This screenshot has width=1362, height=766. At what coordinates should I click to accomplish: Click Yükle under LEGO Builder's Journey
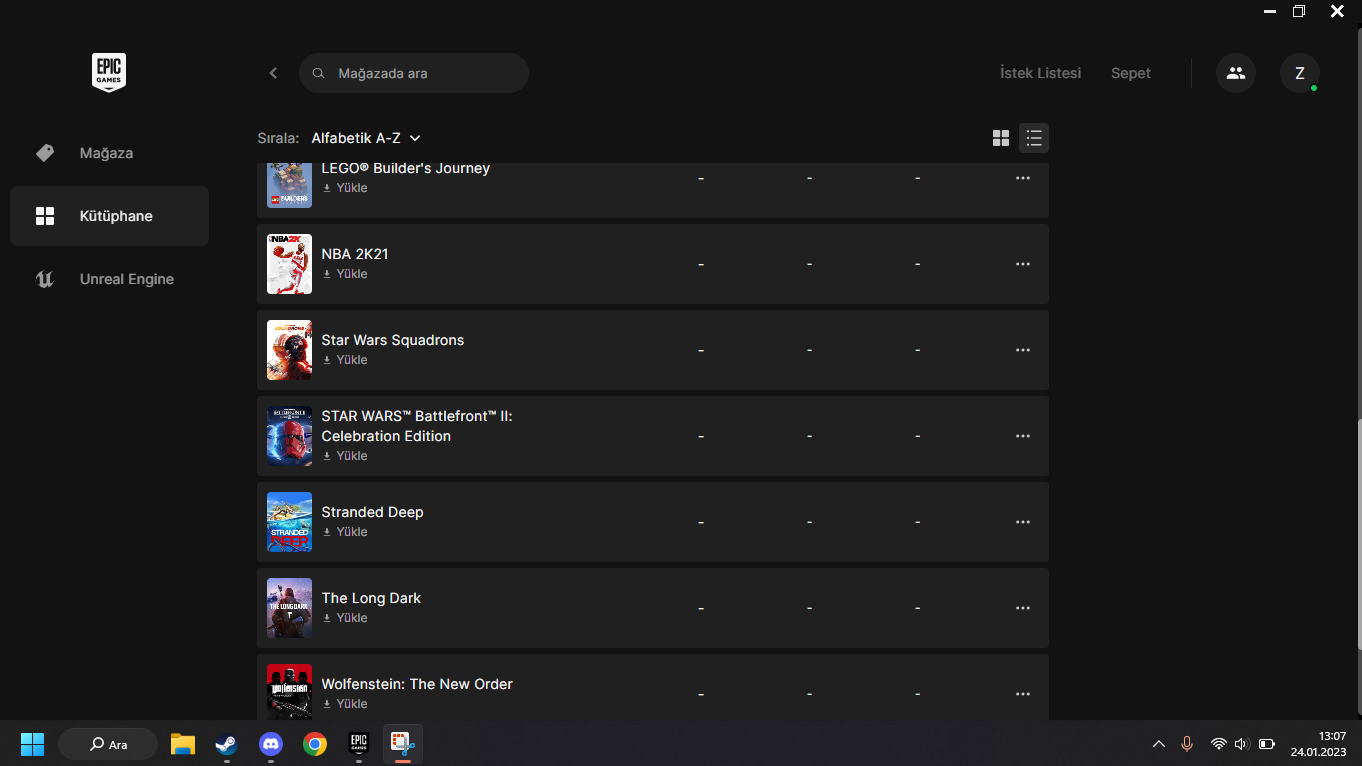coord(345,188)
